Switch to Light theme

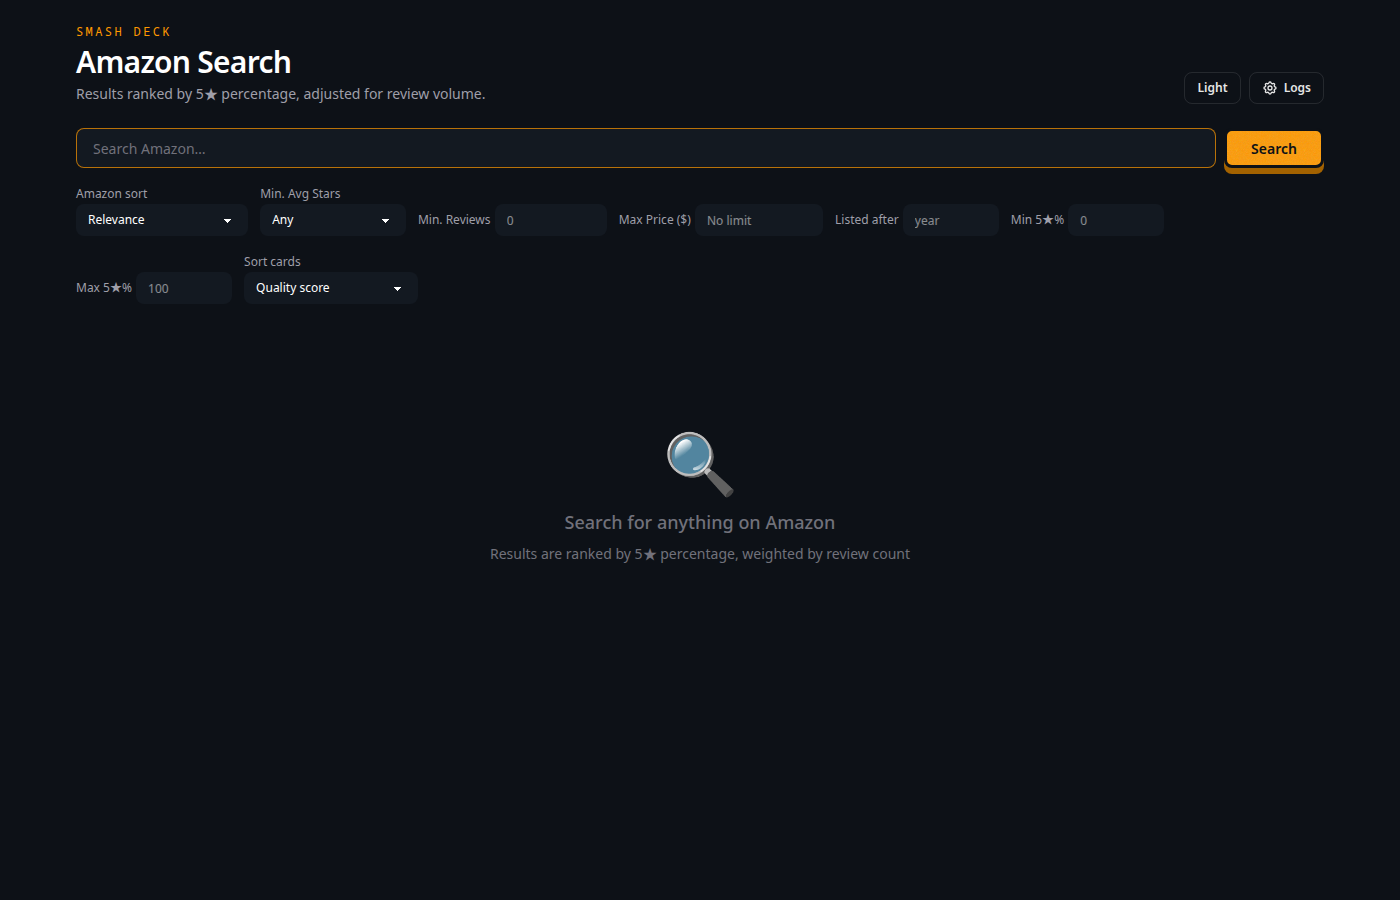pos(1212,88)
